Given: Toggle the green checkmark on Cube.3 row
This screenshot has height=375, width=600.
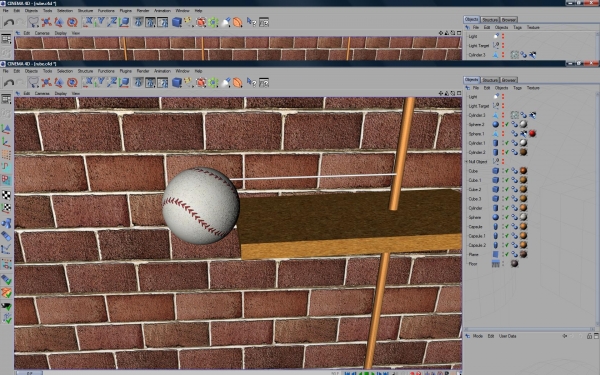Looking at the screenshot, I should tap(507, 199).
